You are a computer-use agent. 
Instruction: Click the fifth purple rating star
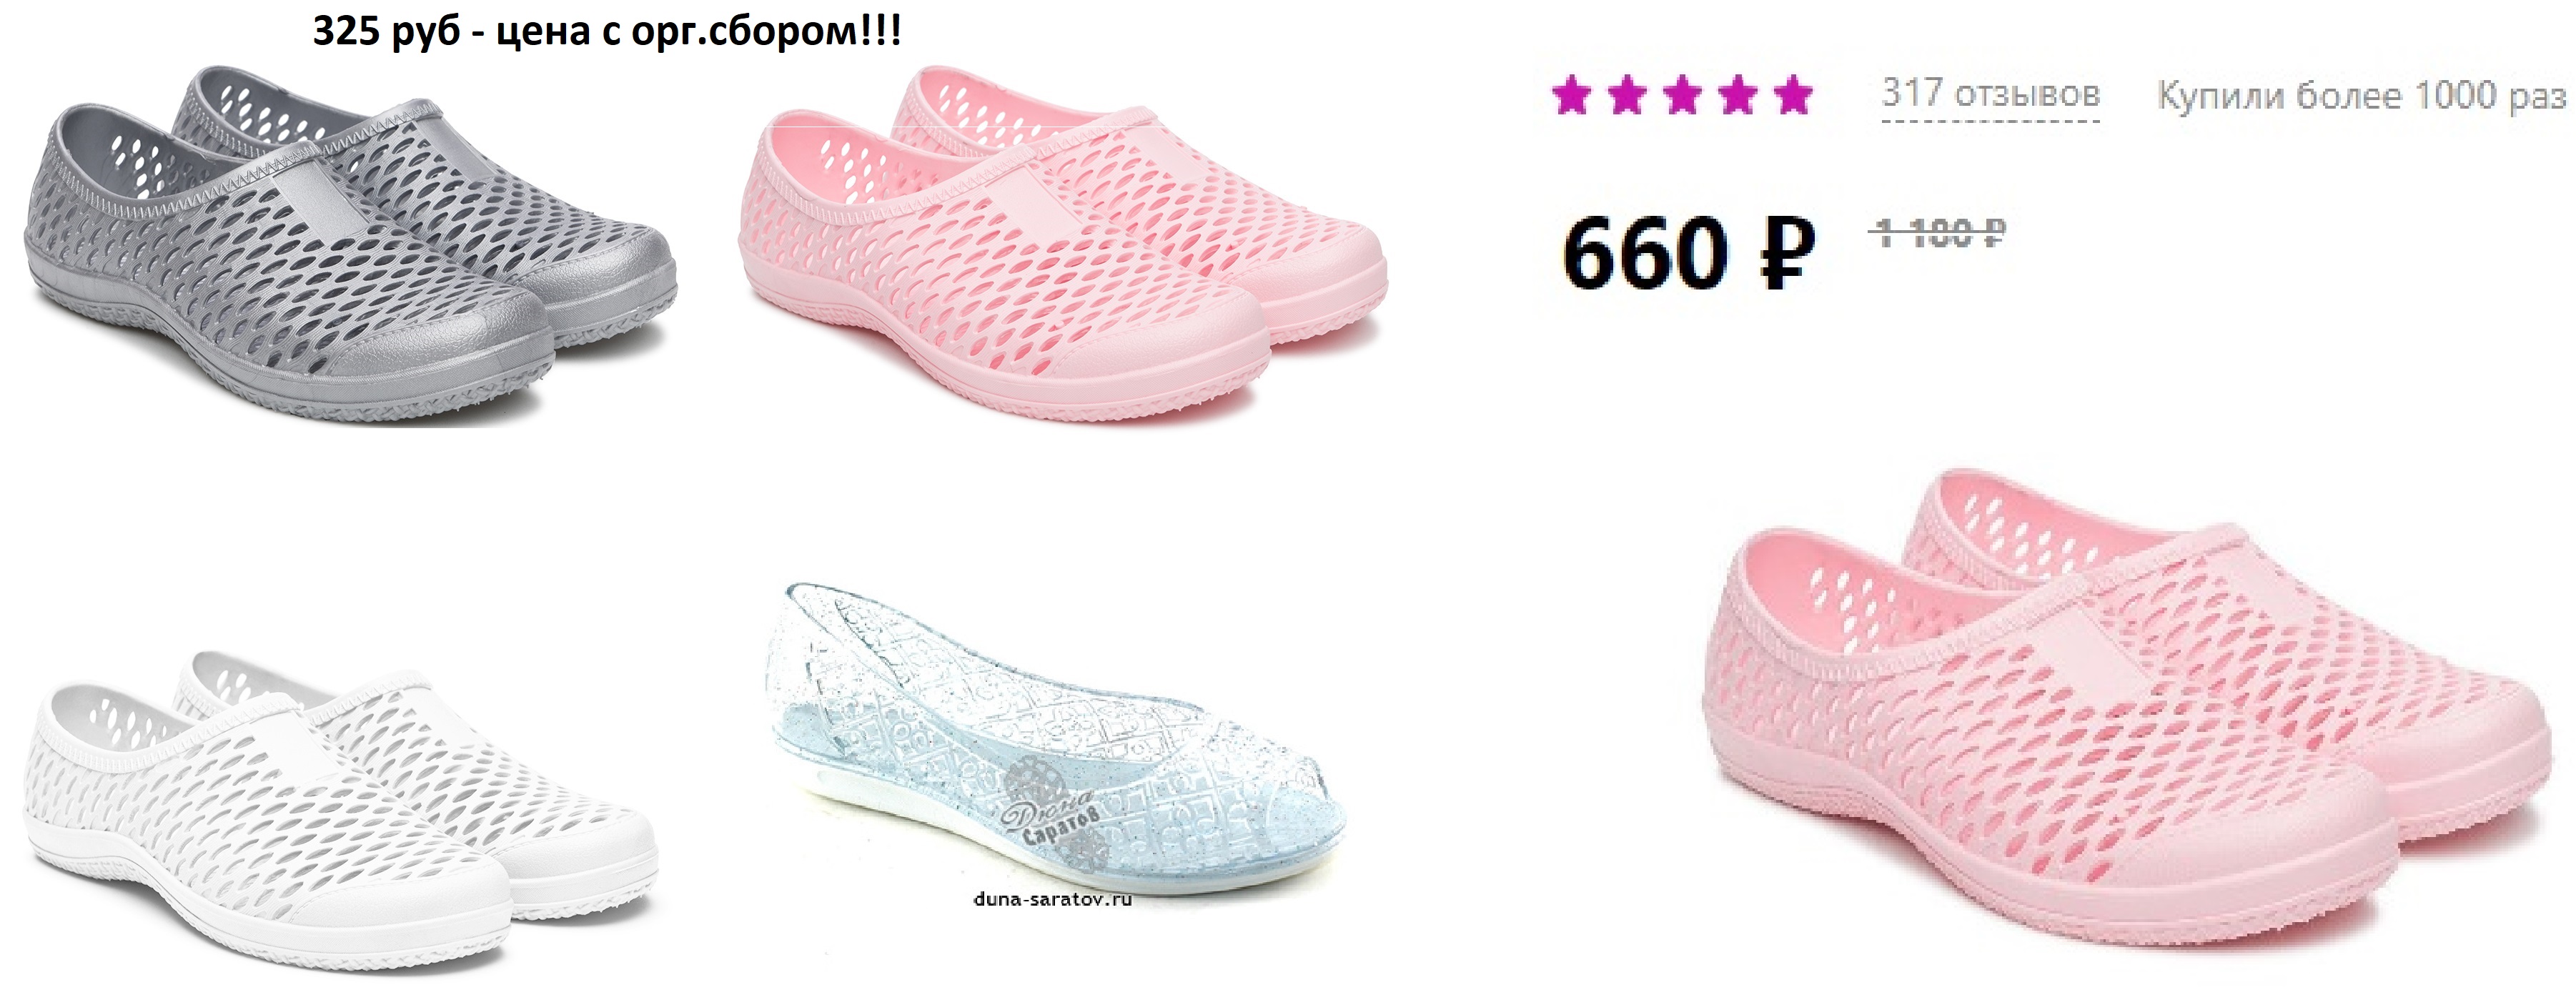1793,96
